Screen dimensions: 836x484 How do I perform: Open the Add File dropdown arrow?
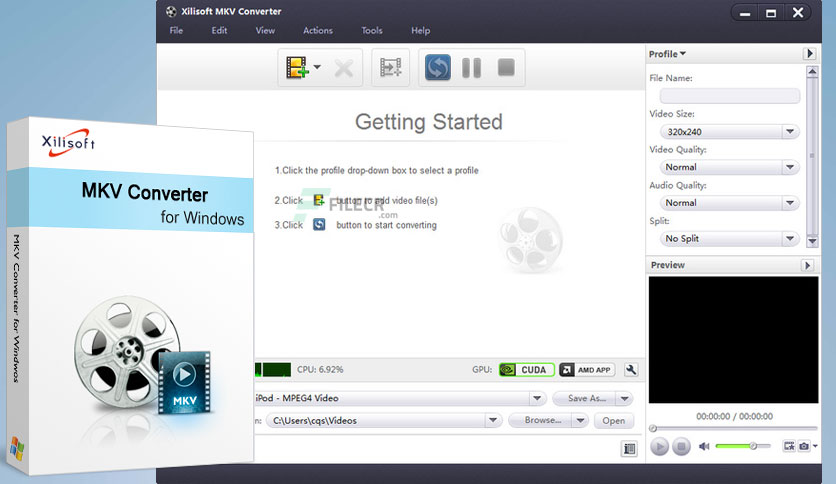[317, 67]
